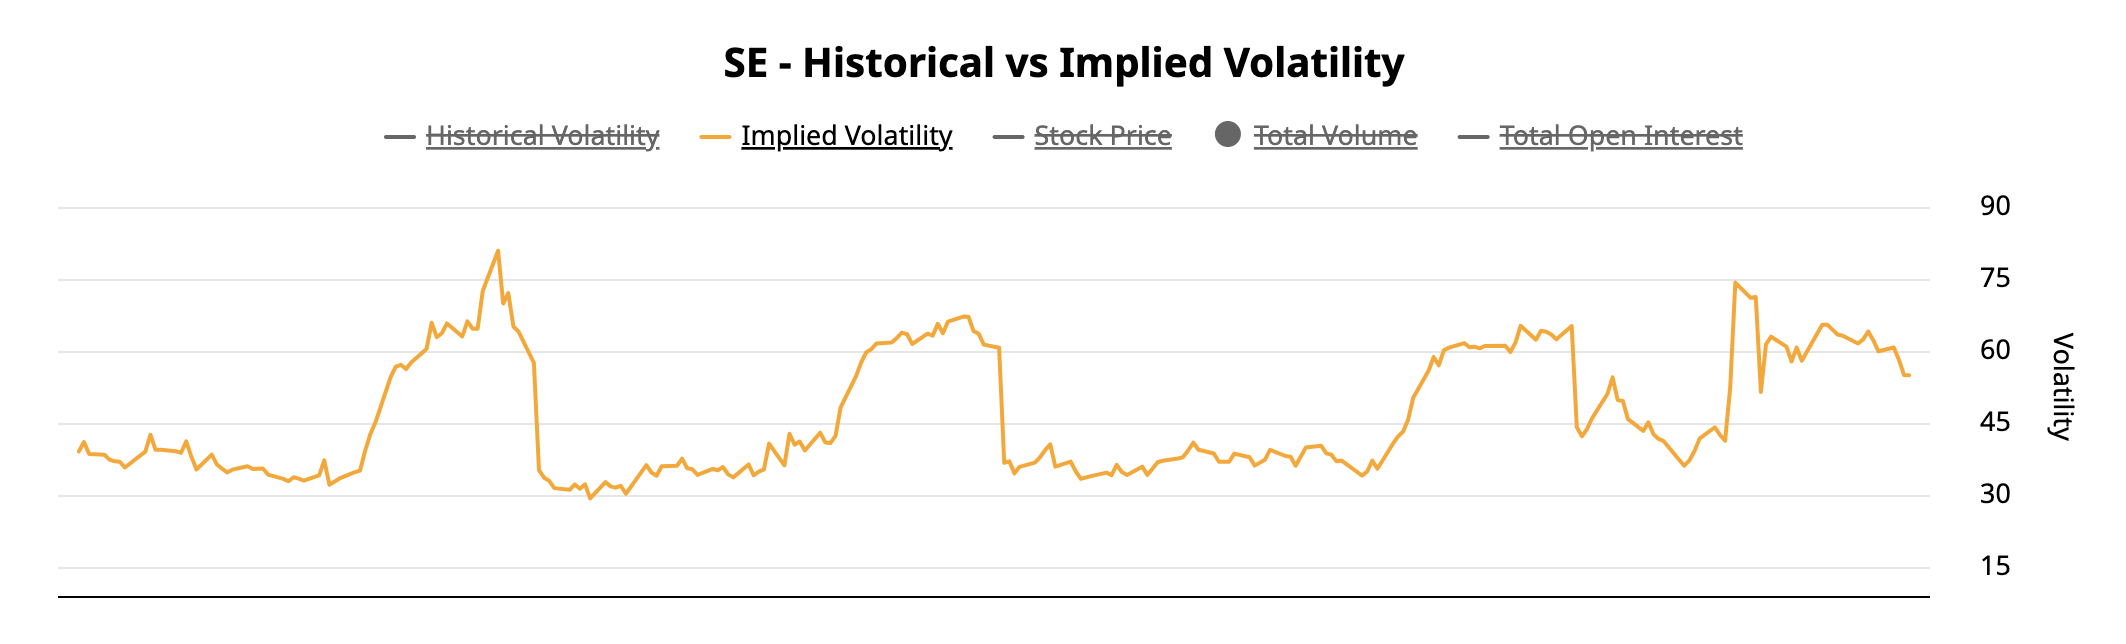
Task: Hide the Implied Volatility series via its label
Action: click(x=846, y=136)
